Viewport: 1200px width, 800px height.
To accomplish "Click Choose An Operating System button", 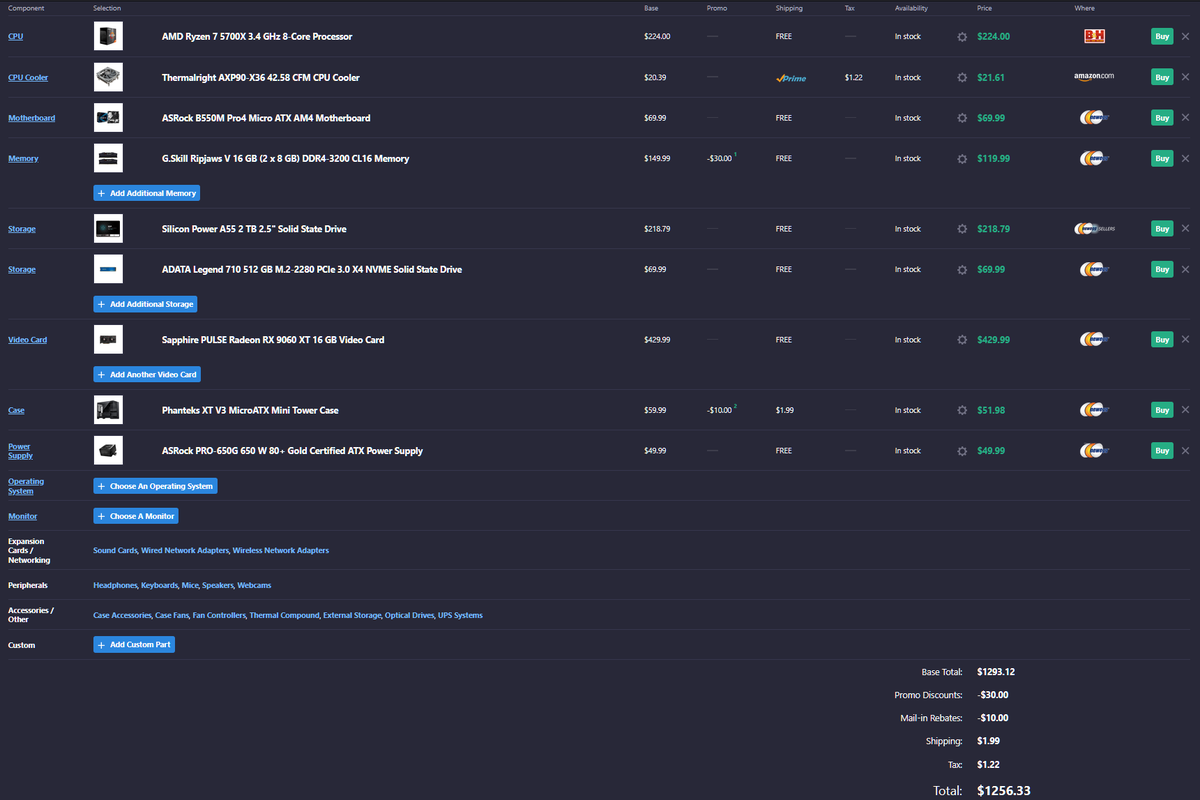I will point(155,486).
